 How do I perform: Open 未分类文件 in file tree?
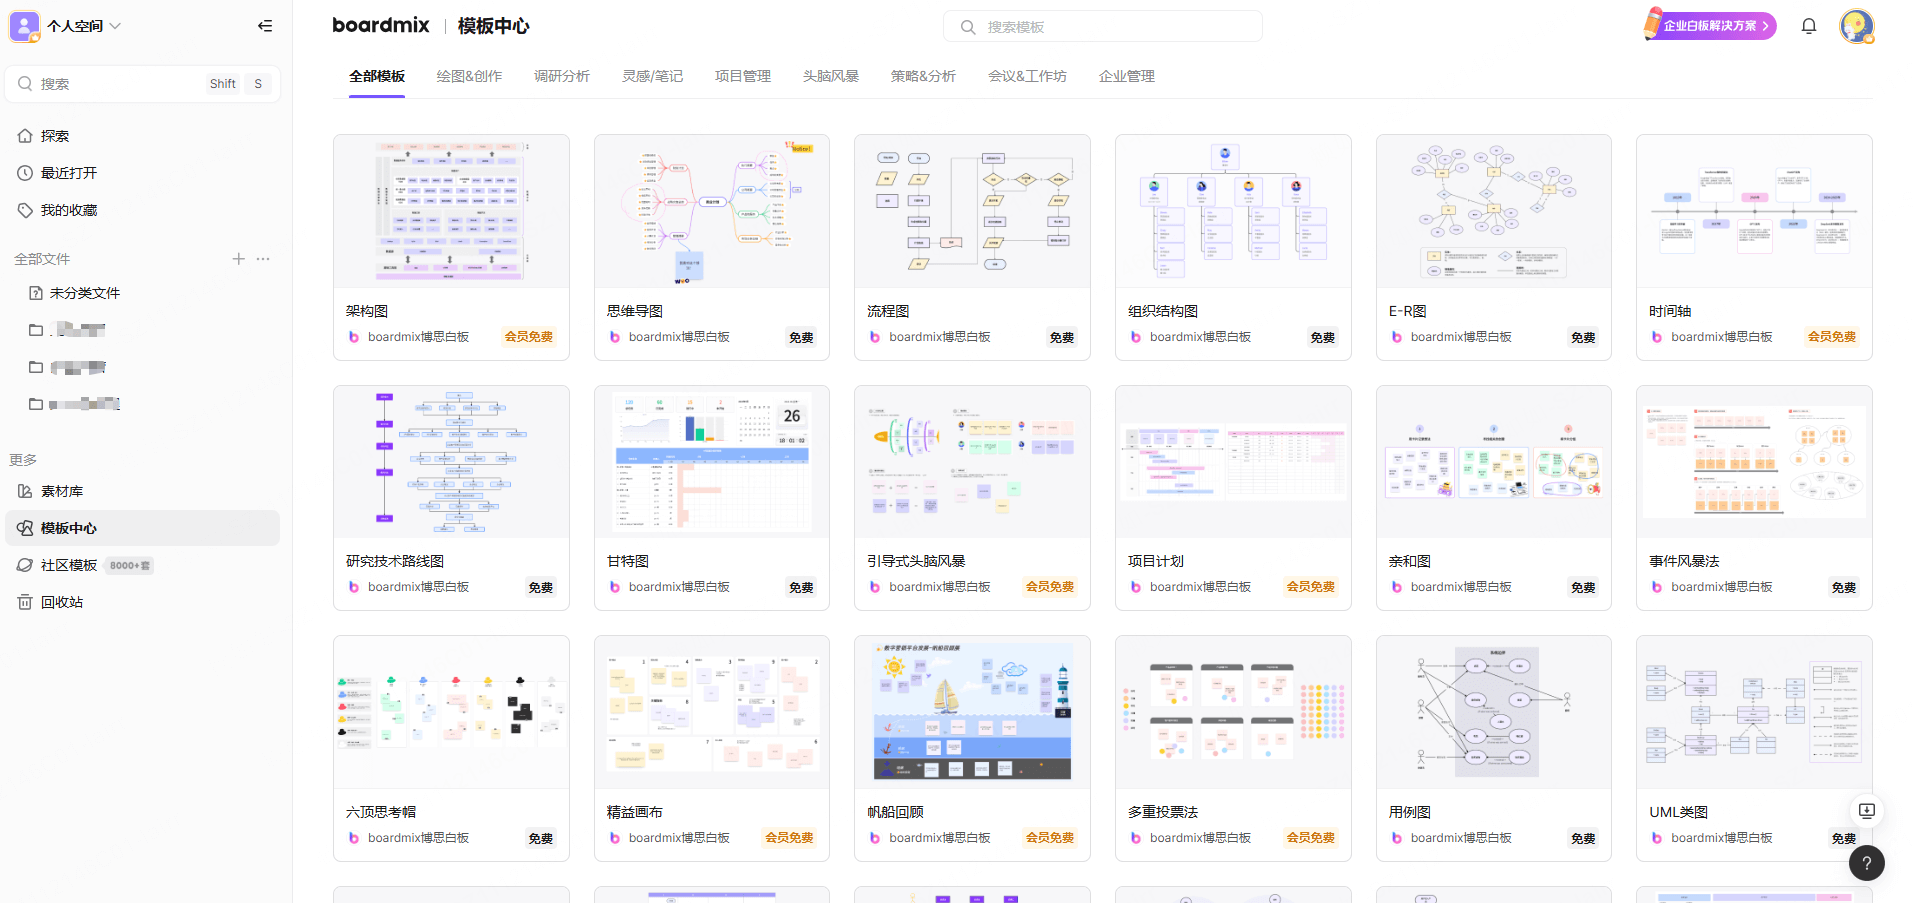click(x=84, y=293)
